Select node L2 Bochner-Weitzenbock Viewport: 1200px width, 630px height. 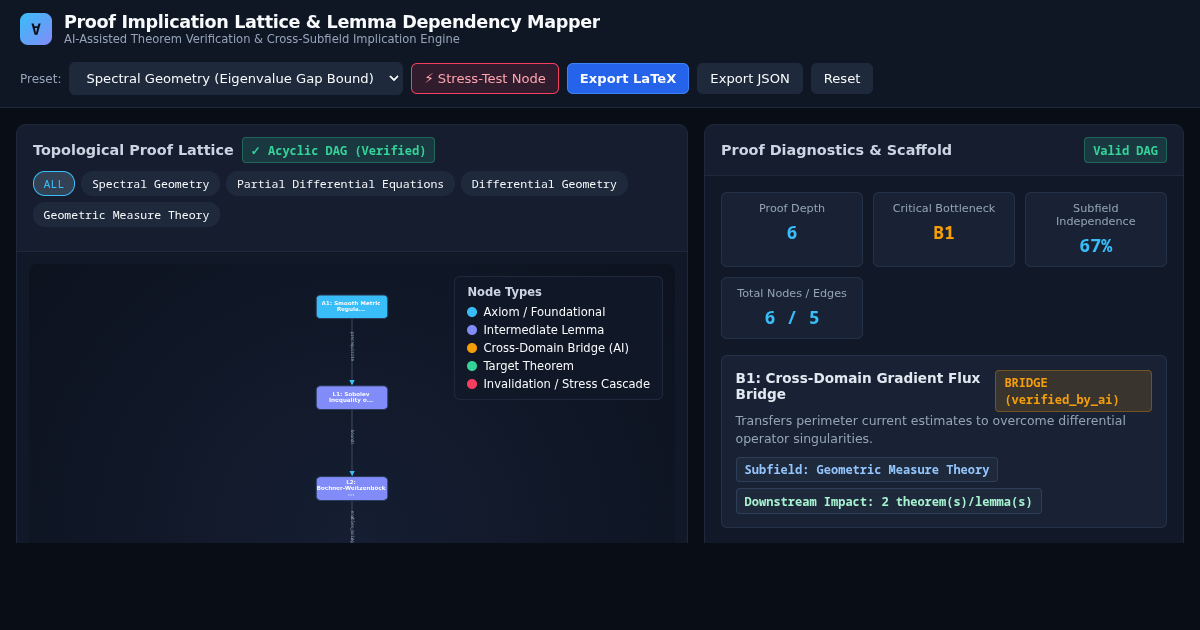pos(352,488)
